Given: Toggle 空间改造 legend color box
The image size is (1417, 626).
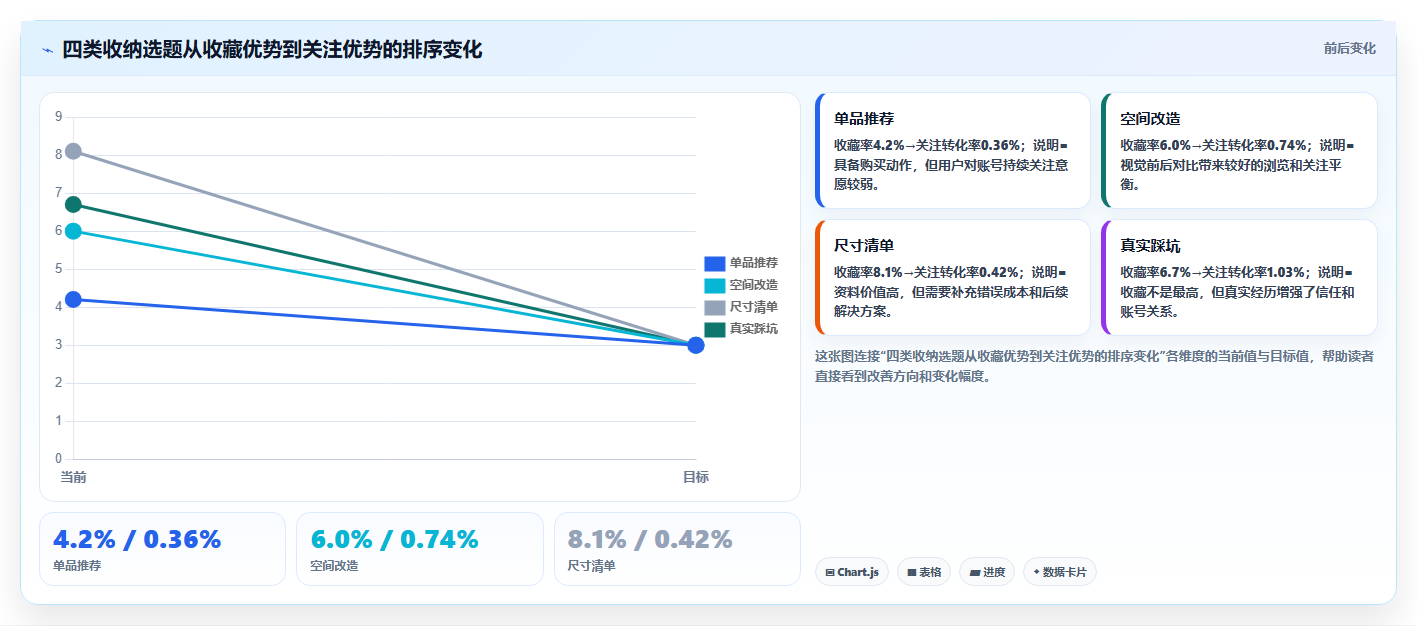Looking at the screenshot, I should pos(714,285).
